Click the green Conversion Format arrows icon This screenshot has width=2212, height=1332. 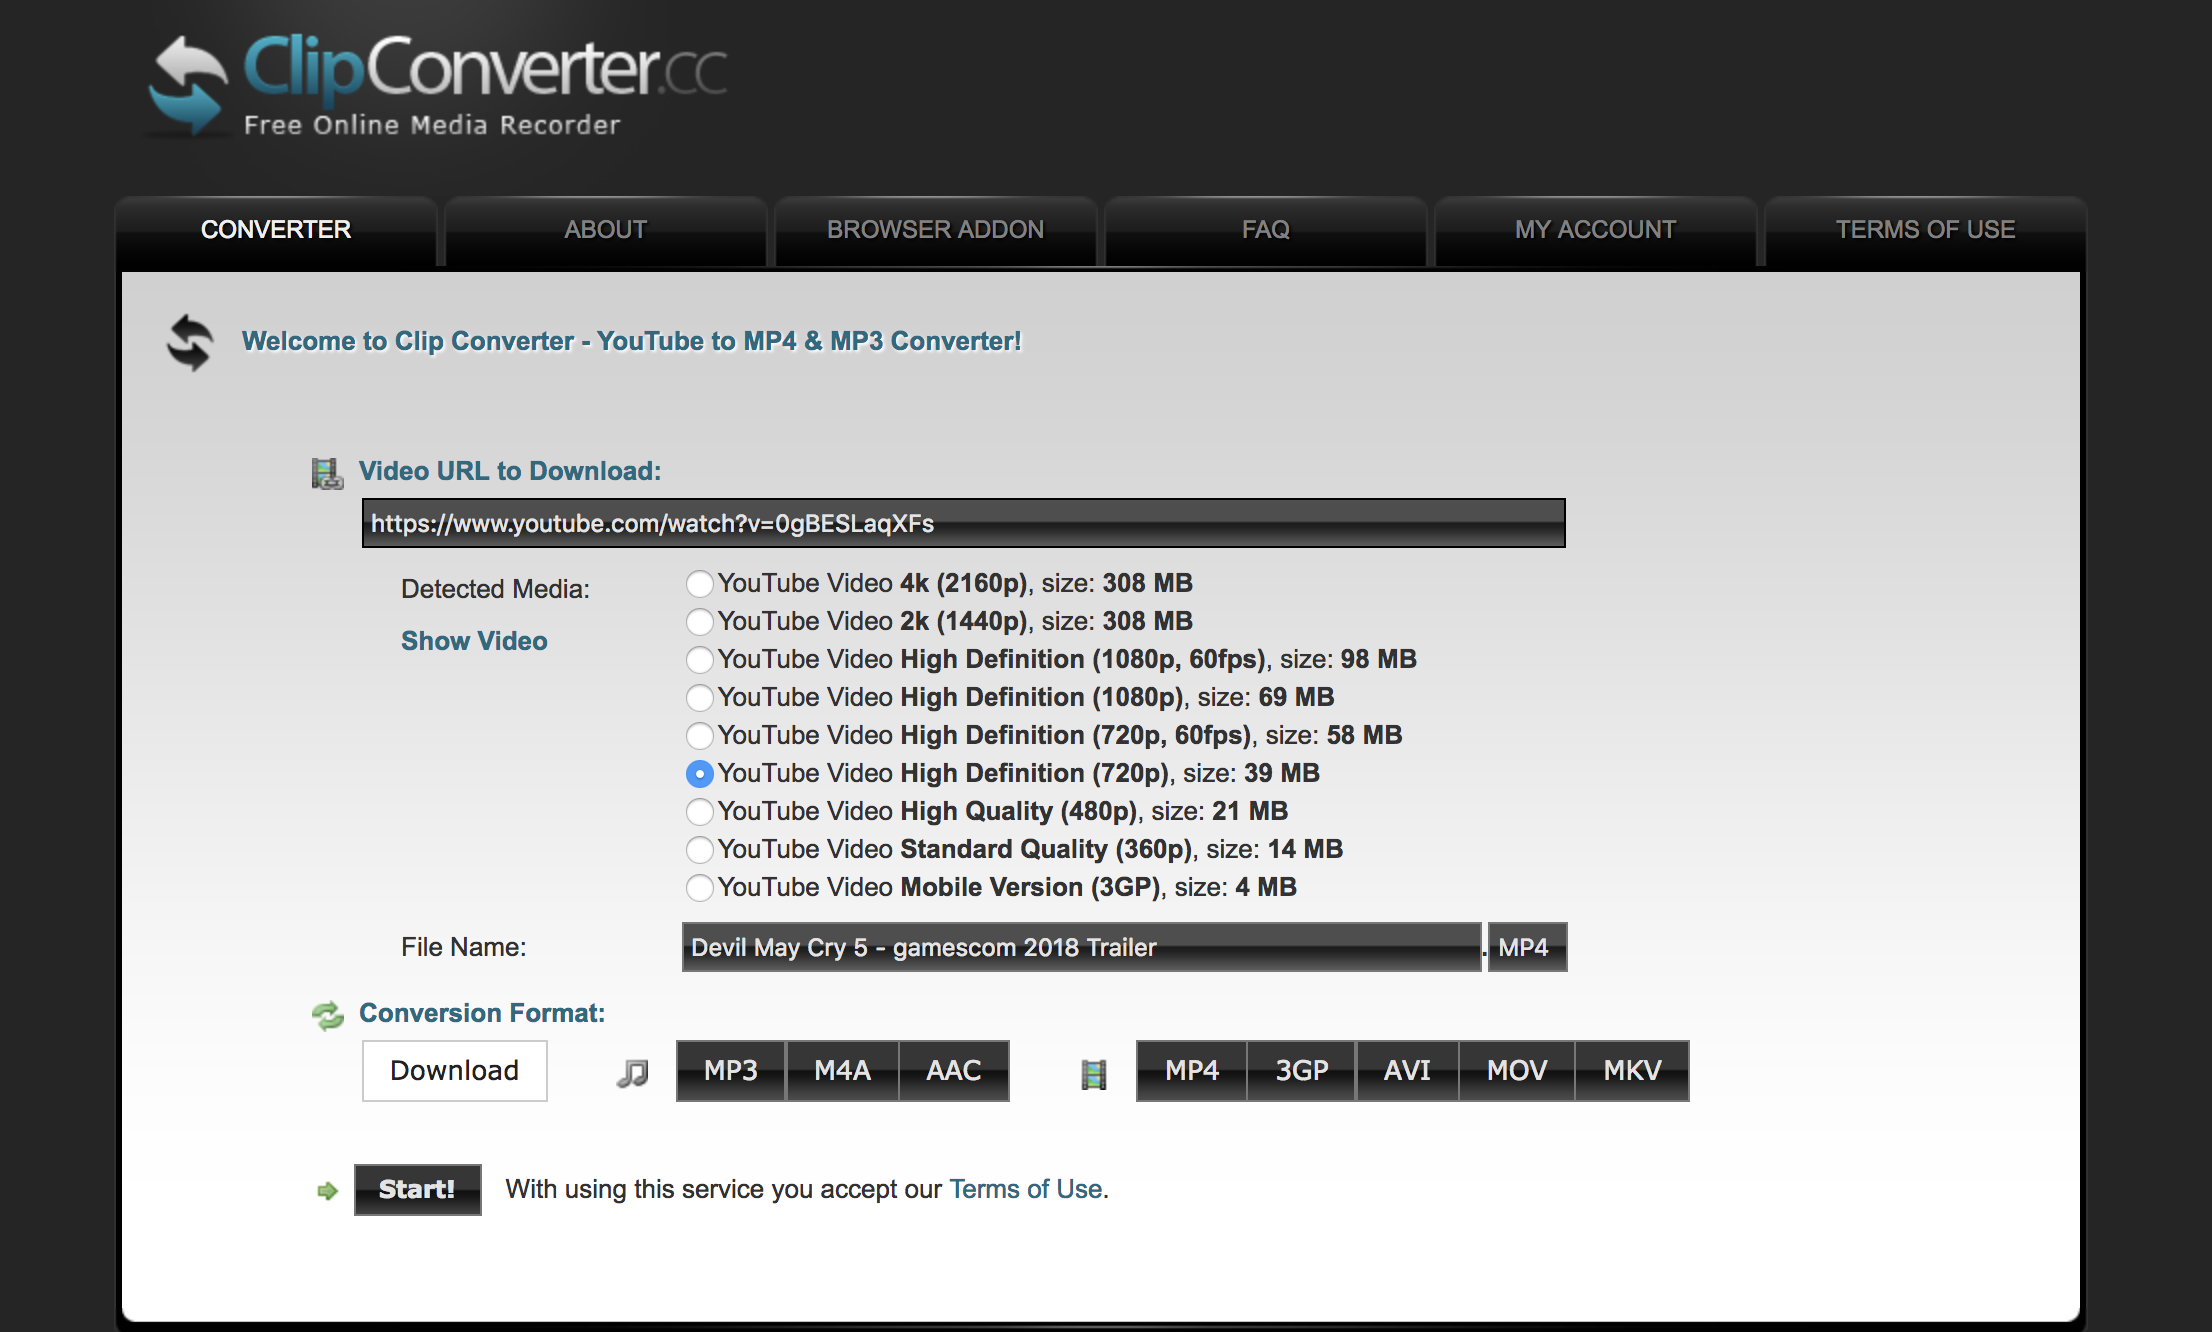click(x=327, y=1015)
